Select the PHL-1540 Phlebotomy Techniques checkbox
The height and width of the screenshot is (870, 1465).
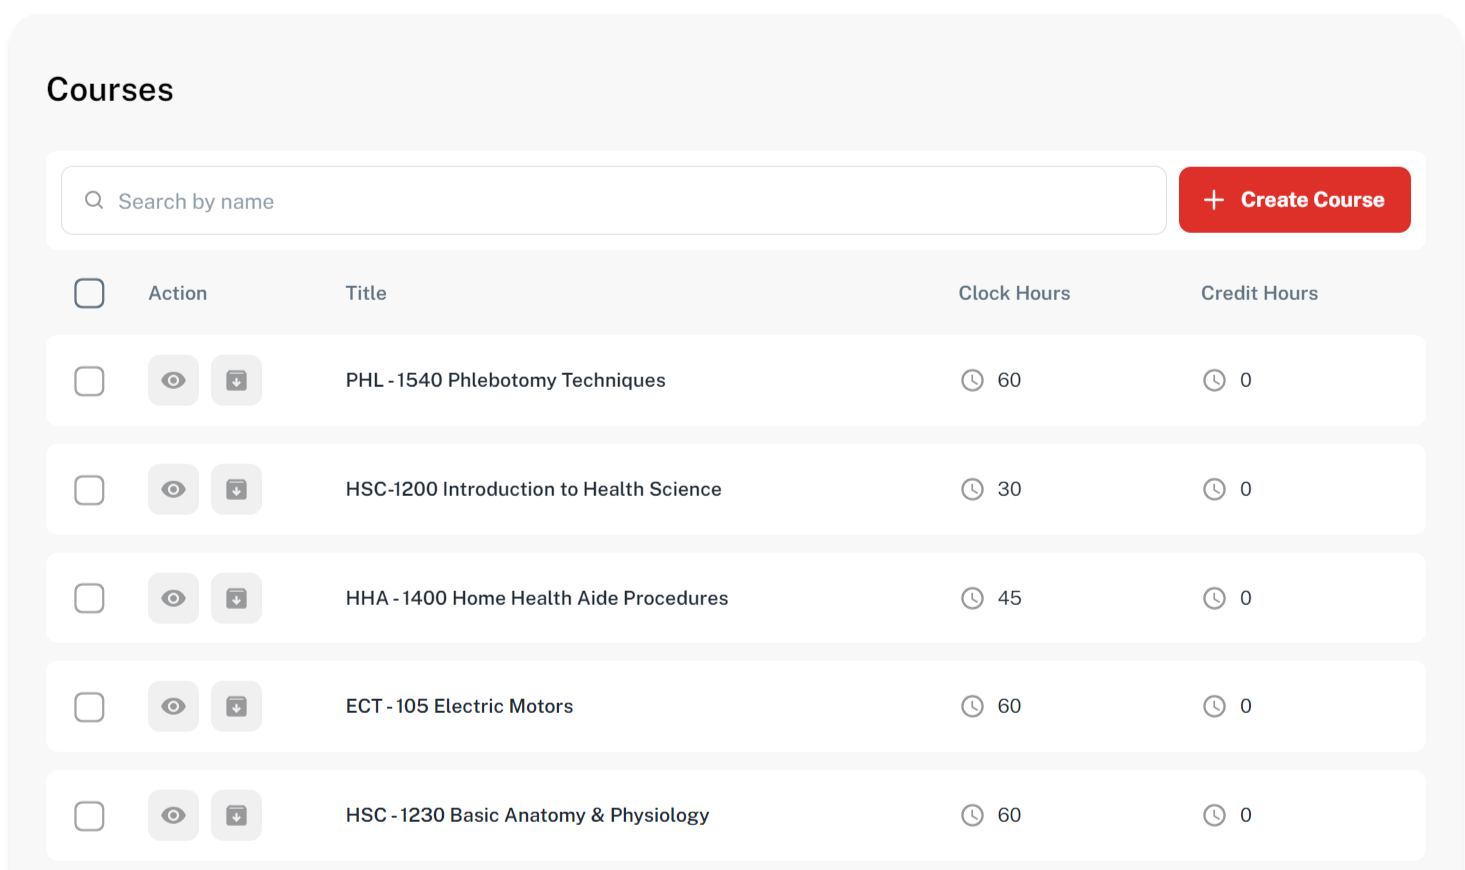(x=89, y=381)
